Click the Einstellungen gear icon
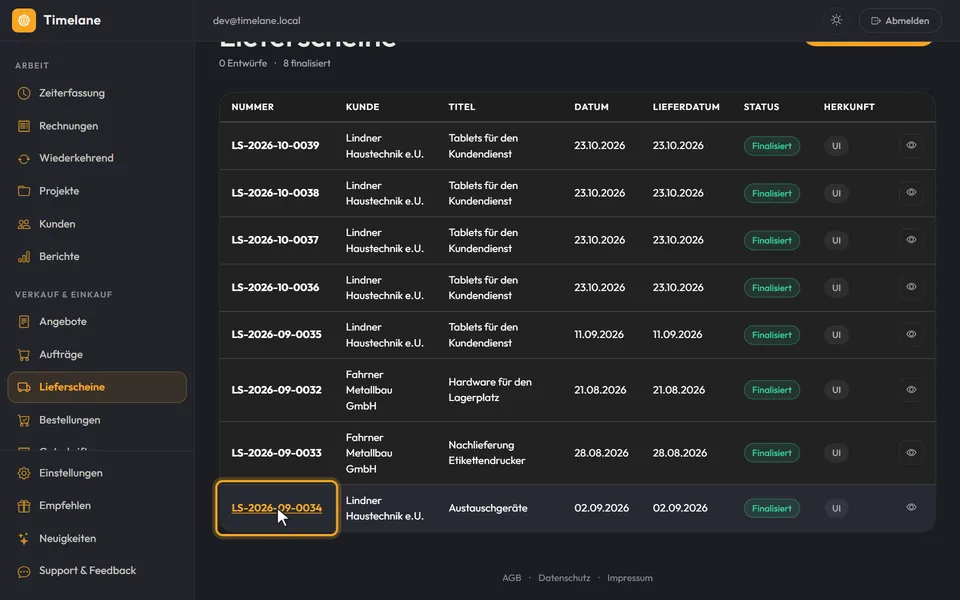 (24, 473)
